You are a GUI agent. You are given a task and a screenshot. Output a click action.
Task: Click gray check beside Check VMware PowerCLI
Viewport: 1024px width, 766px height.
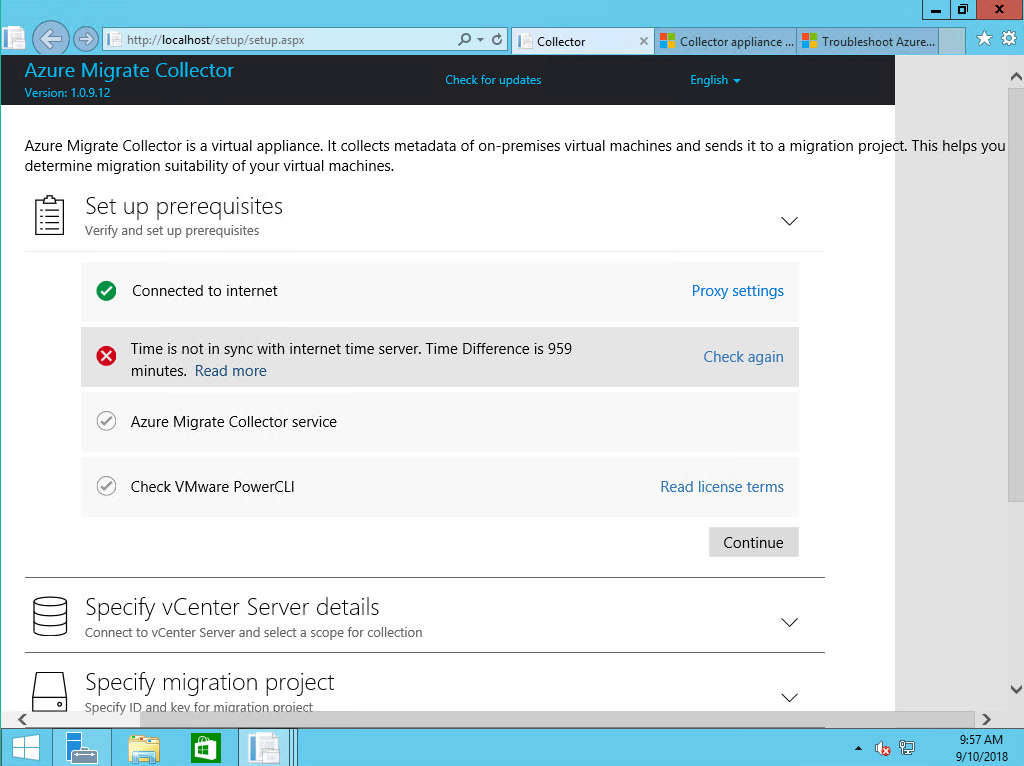tap(106, 487)
